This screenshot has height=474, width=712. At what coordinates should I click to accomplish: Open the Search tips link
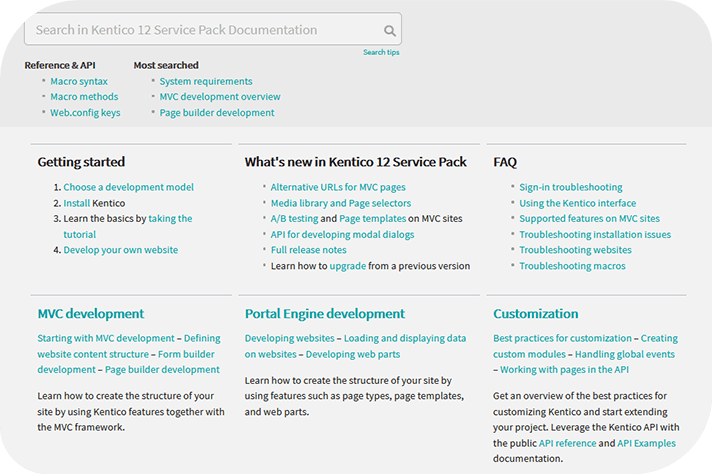point(381,52)
